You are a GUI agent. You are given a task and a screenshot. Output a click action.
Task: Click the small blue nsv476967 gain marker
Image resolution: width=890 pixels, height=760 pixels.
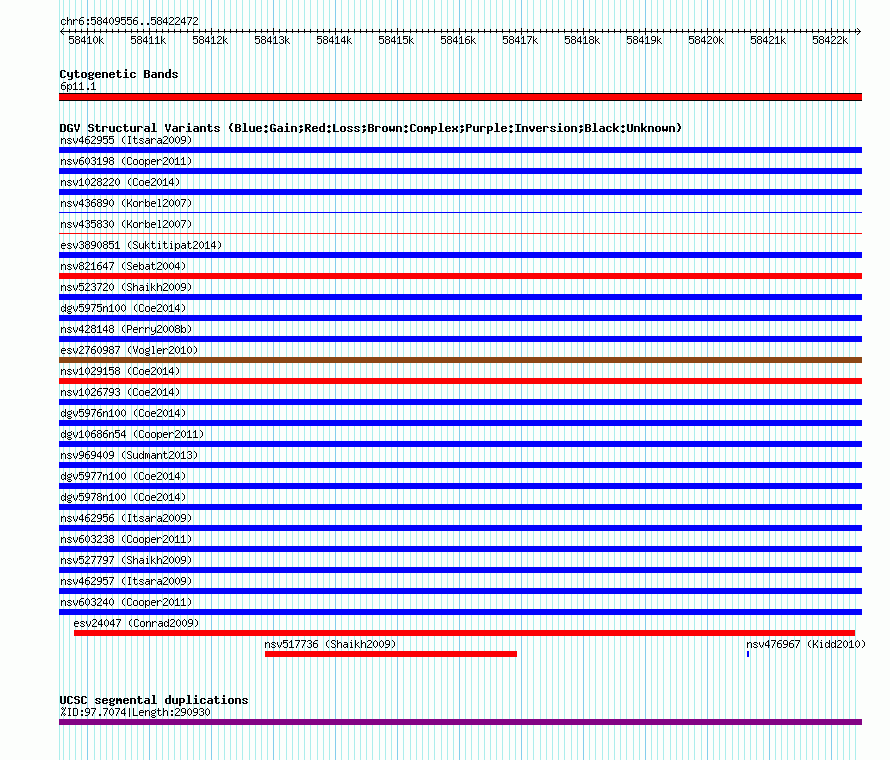[748, 654]
